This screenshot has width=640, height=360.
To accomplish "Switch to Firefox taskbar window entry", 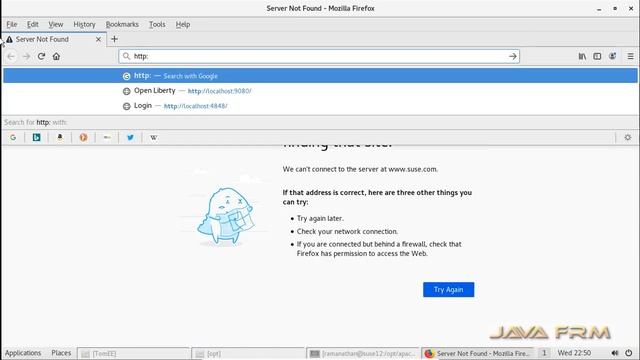I will 478,353.
